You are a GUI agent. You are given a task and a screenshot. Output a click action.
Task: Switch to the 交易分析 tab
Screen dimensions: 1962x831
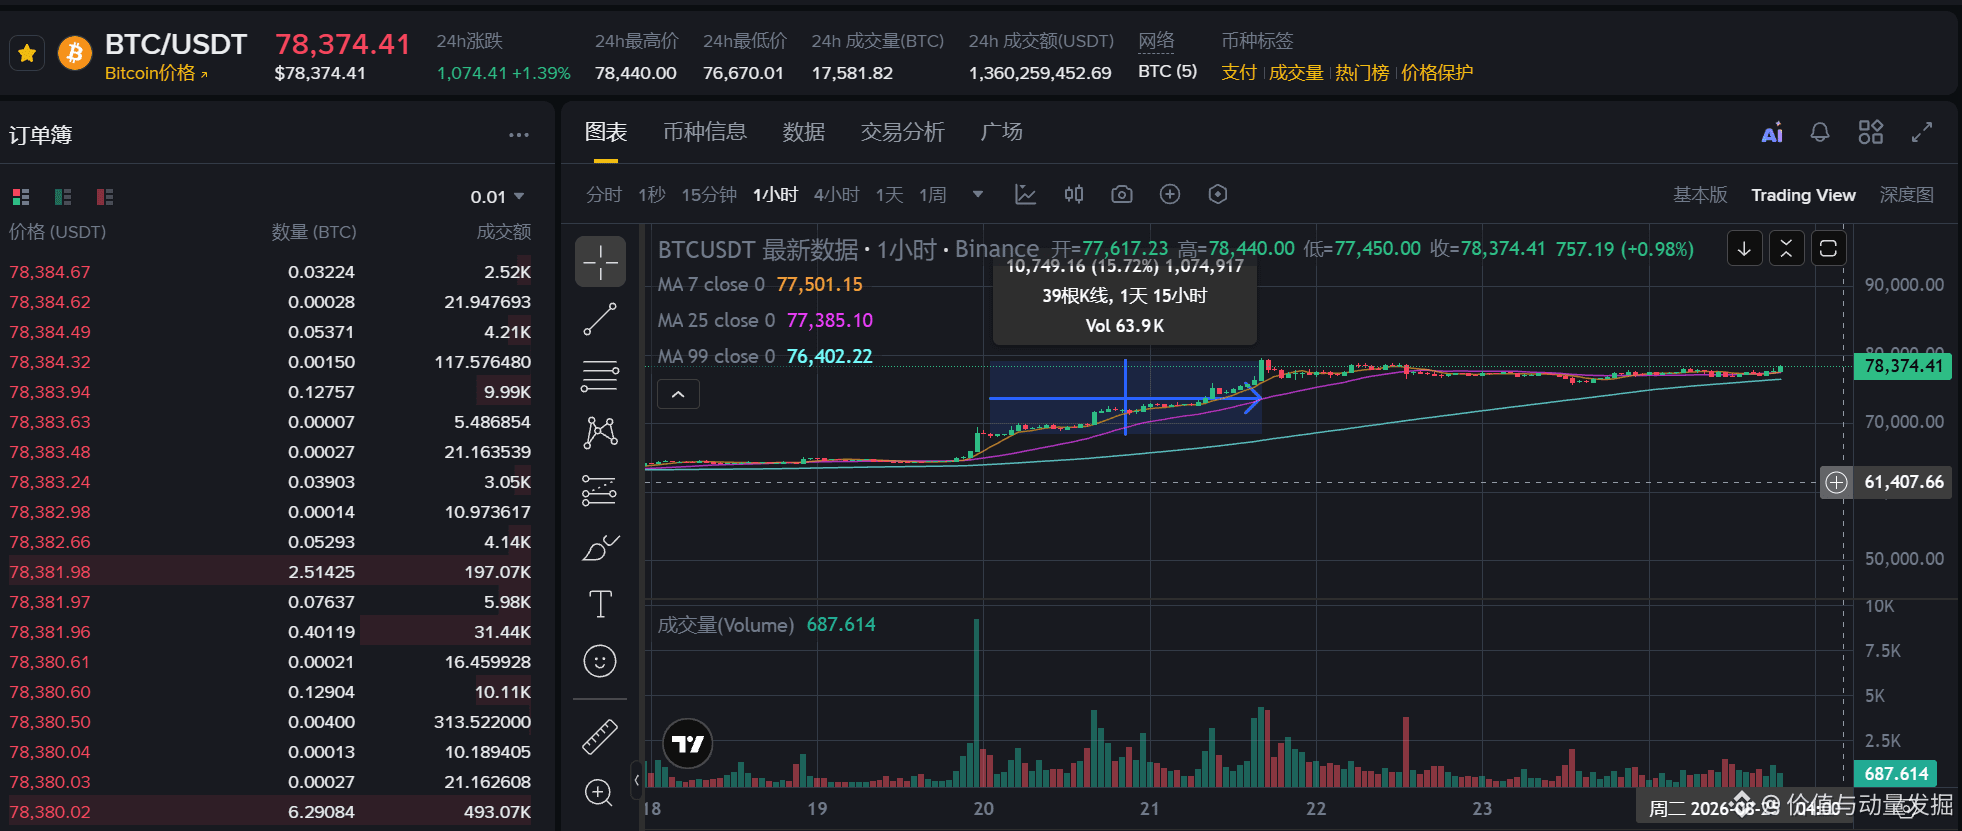click(x=903, y=132)
